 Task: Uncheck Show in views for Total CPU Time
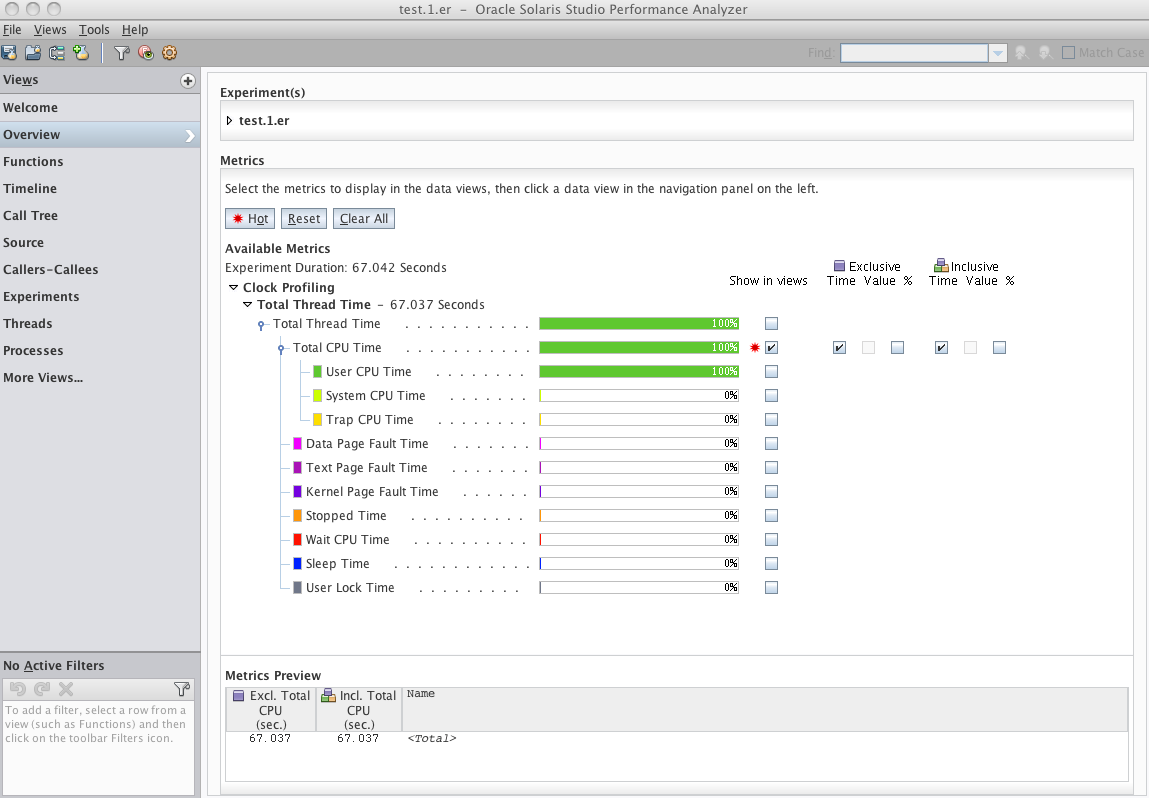(x=771, y=347)
